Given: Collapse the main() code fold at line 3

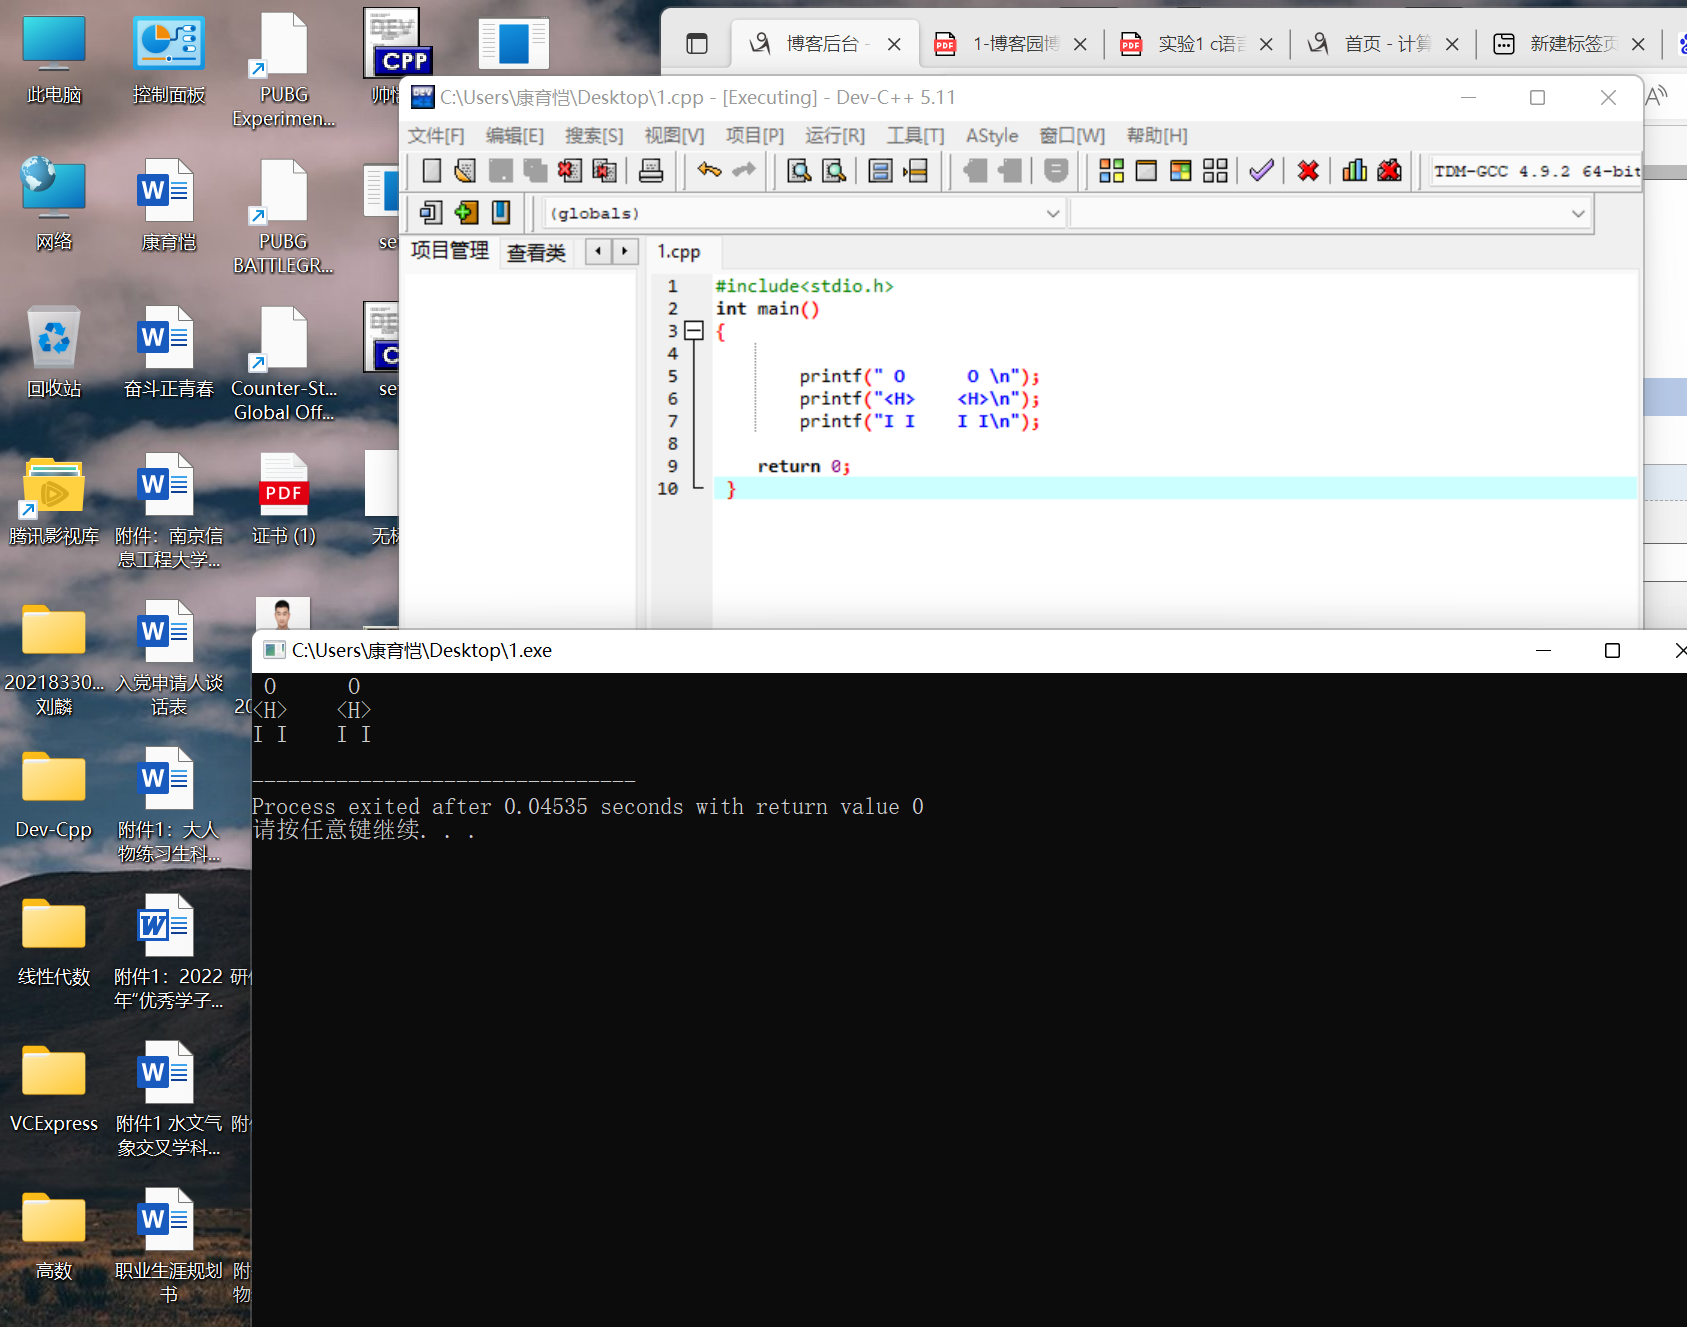Looking at the screenshot, I should [694, 331].
